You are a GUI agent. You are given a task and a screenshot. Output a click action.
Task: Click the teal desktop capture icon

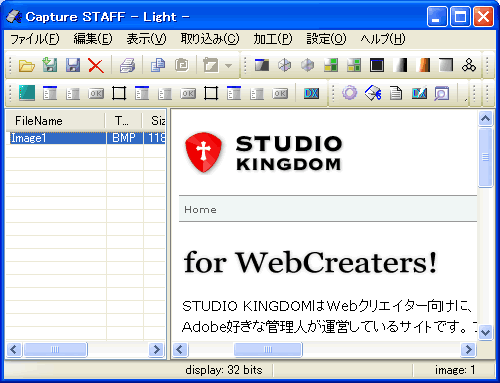pos(27,93)
